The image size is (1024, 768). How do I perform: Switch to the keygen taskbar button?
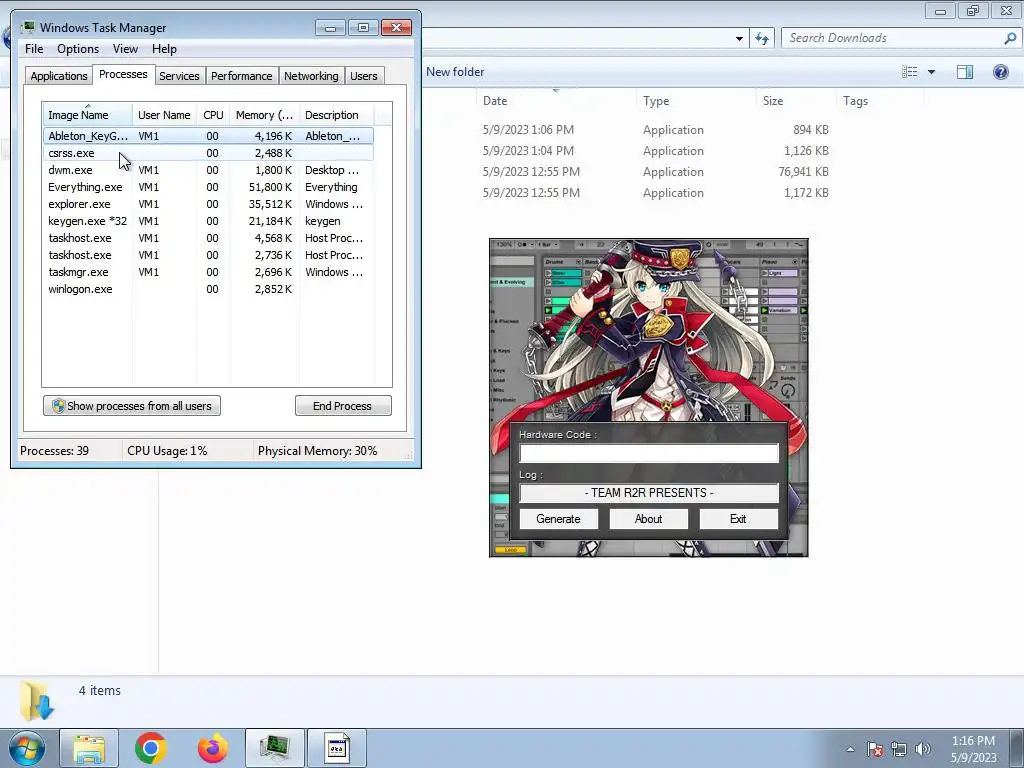point(337,748)
